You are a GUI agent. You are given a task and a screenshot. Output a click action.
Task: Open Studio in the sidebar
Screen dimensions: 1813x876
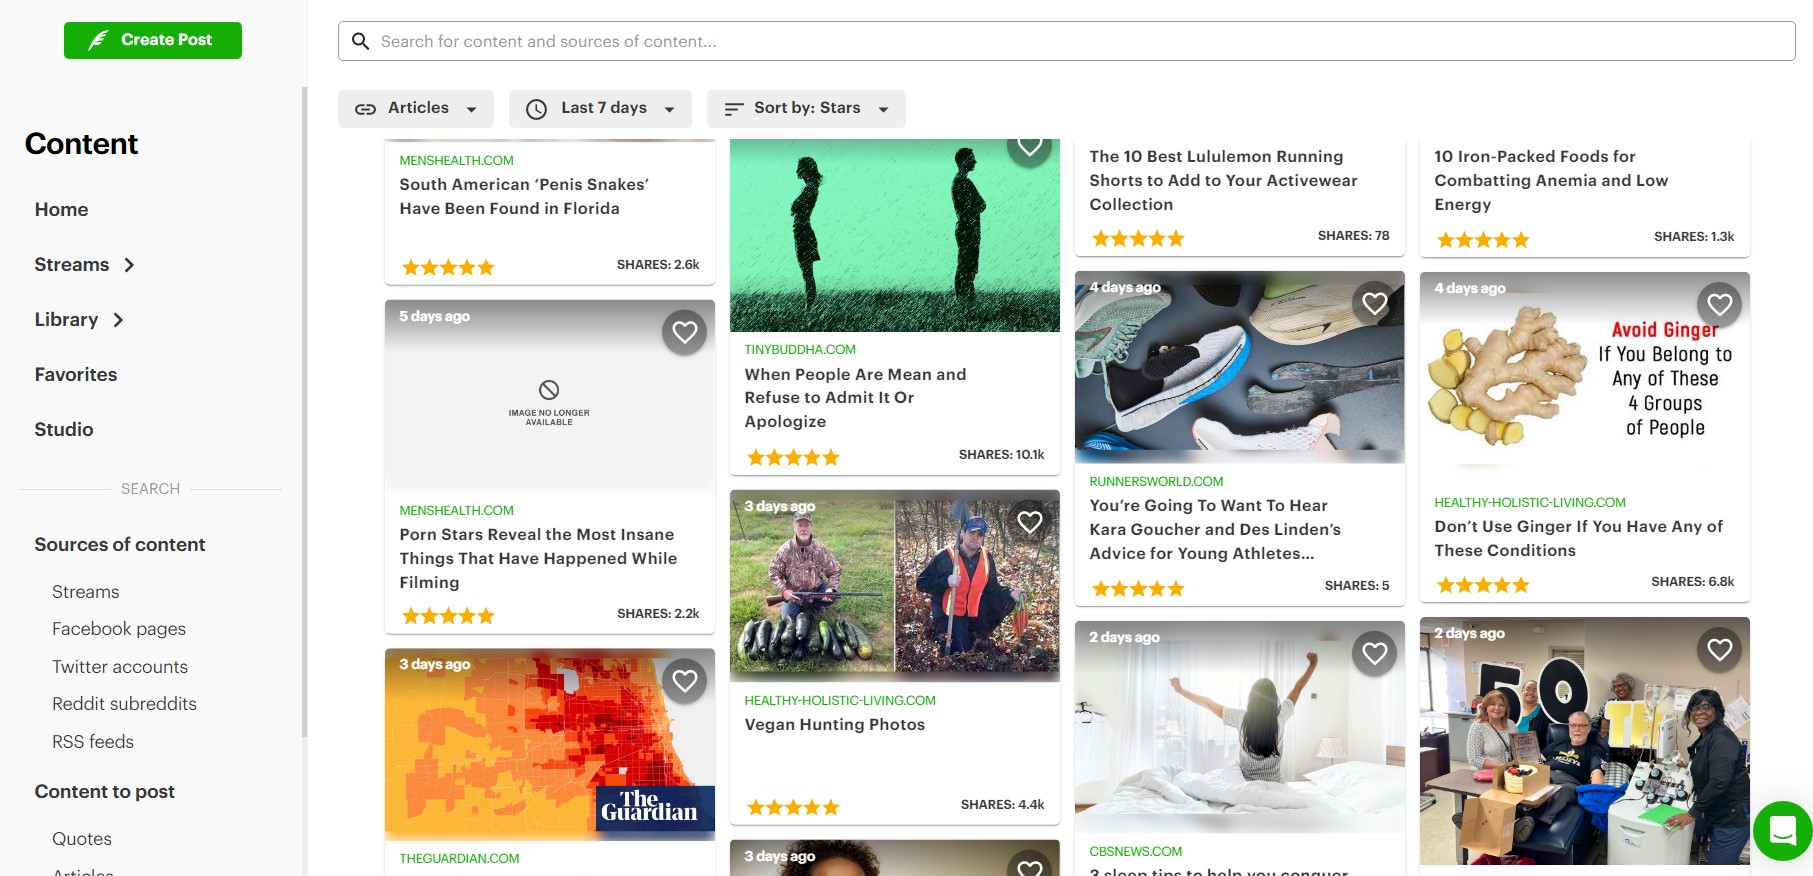[x=64, y=430]
